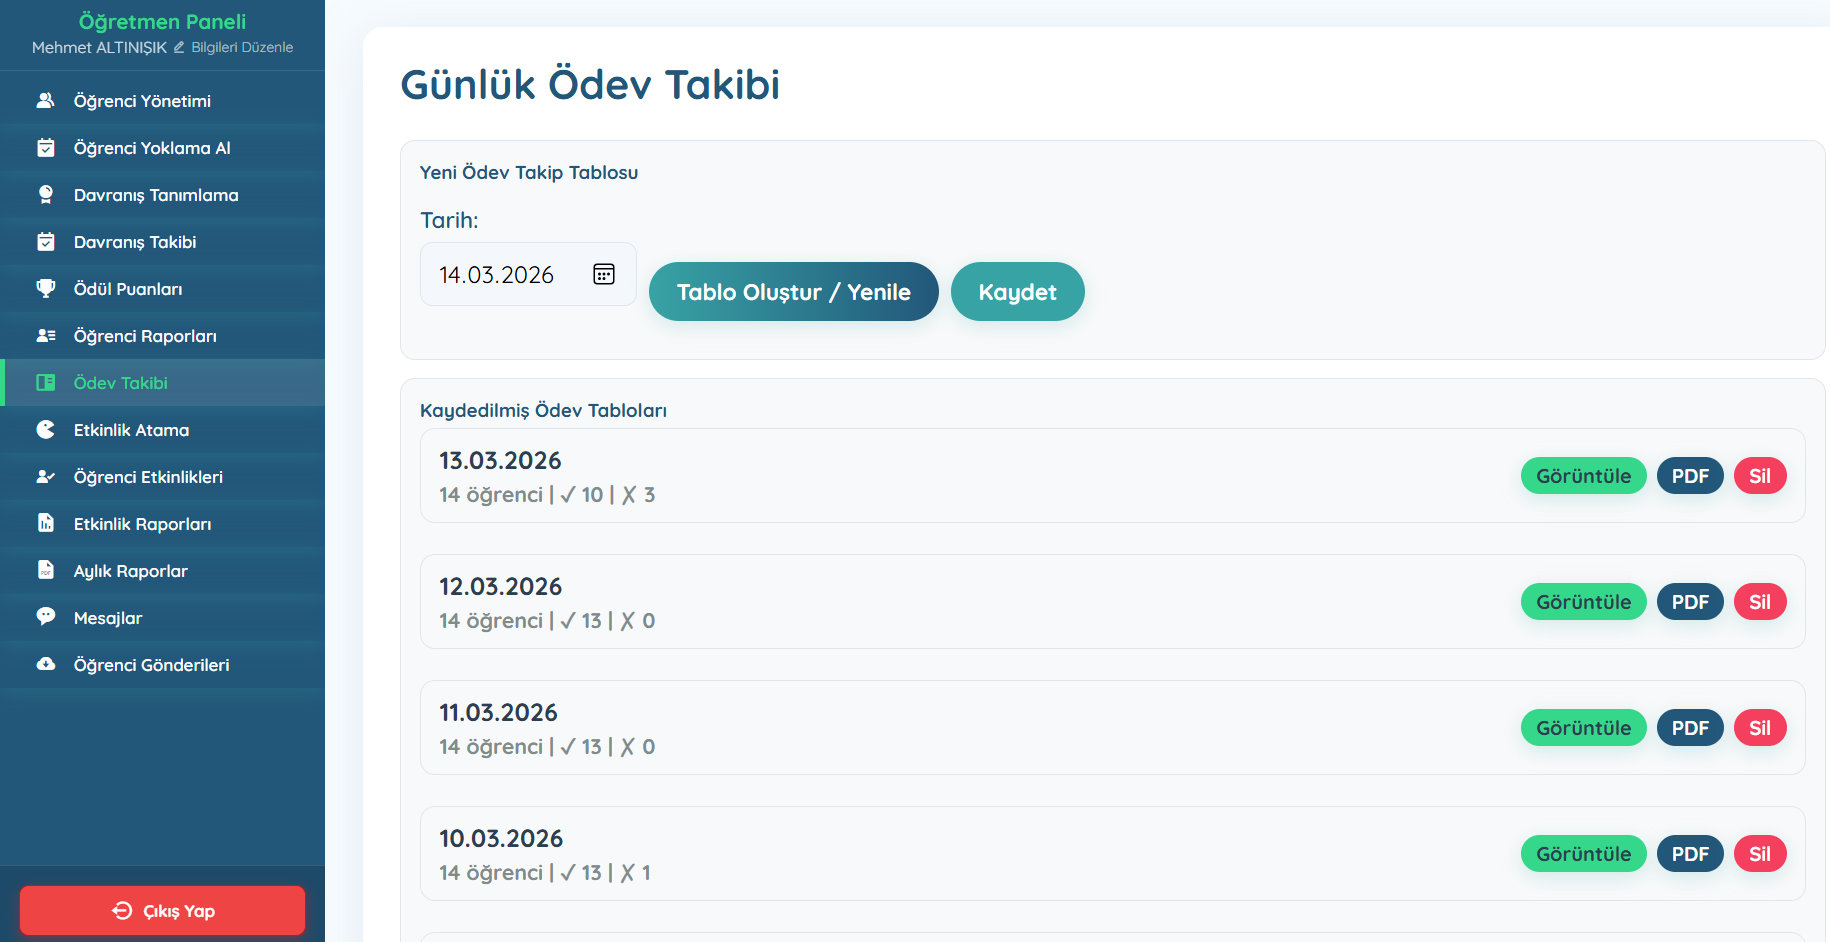1830x942 pixels.
Task: Click the Aylık Raporlar document icon
Action: [46, 570]
